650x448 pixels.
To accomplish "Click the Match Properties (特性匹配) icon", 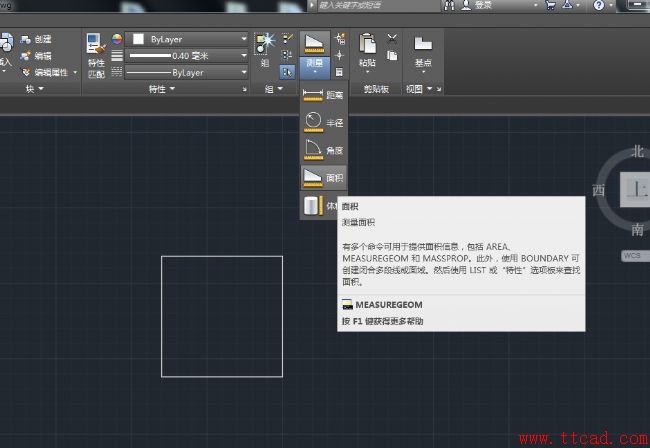I will click(x=96, y=44).
